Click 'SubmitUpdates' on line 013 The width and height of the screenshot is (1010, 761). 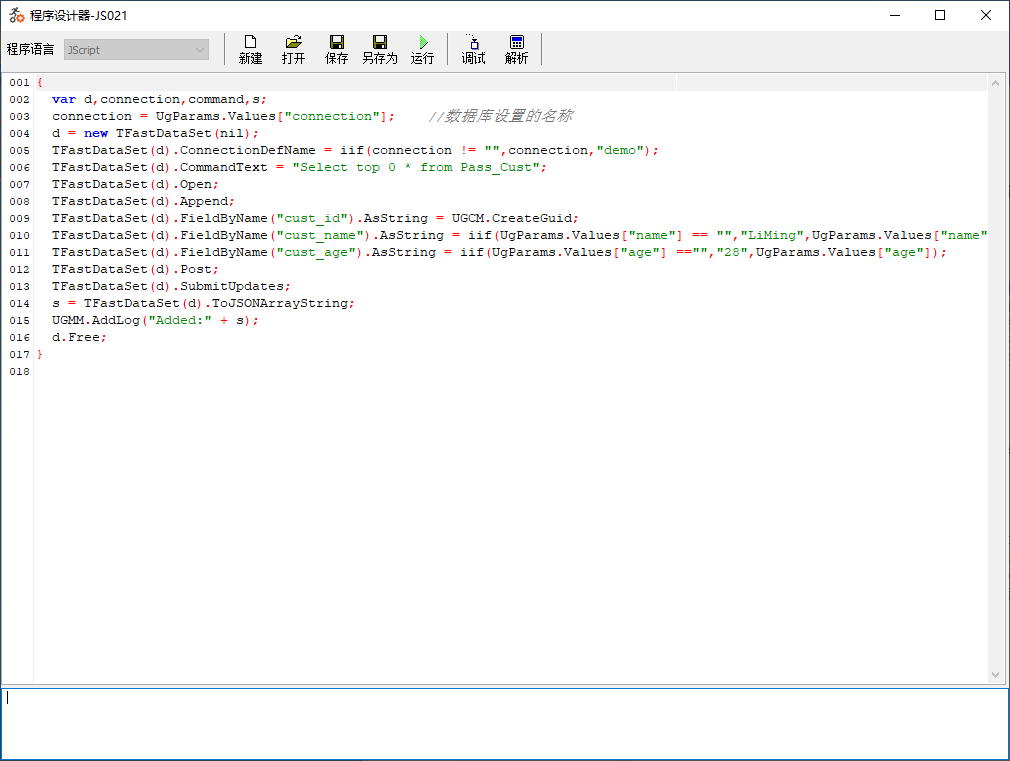(x=232, y=286)
